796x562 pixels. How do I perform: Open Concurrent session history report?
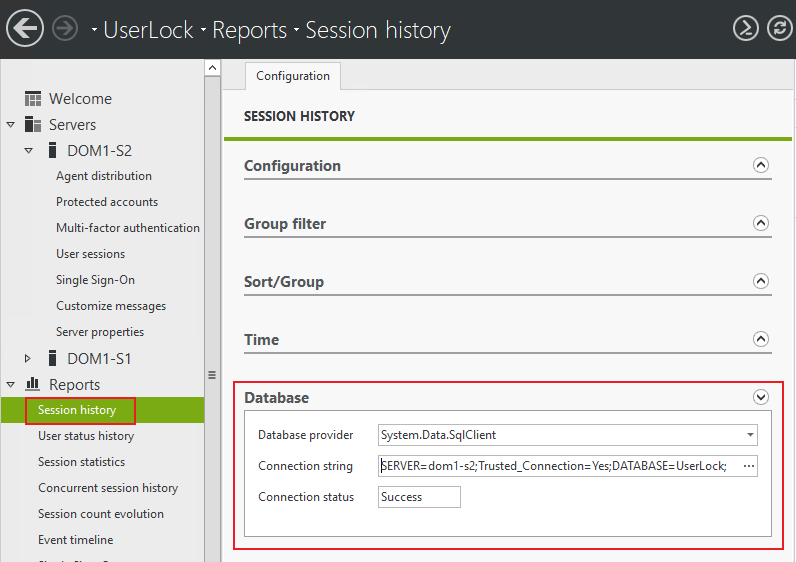tap(108, 487)
